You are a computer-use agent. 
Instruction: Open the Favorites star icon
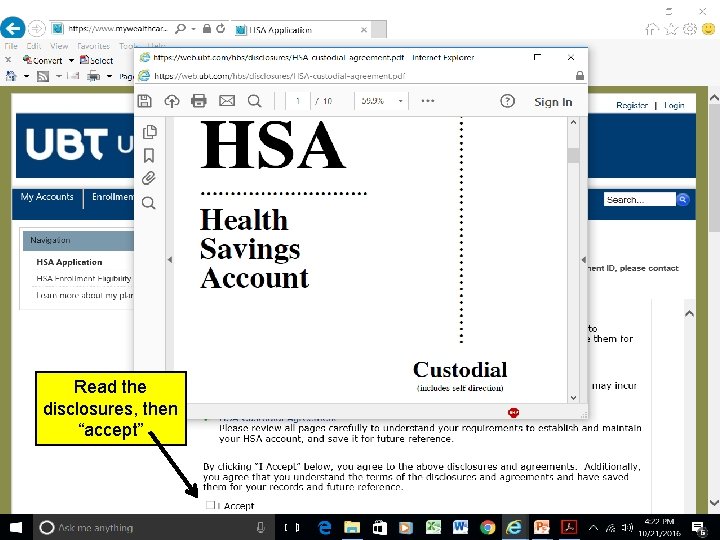coord(671,29)
